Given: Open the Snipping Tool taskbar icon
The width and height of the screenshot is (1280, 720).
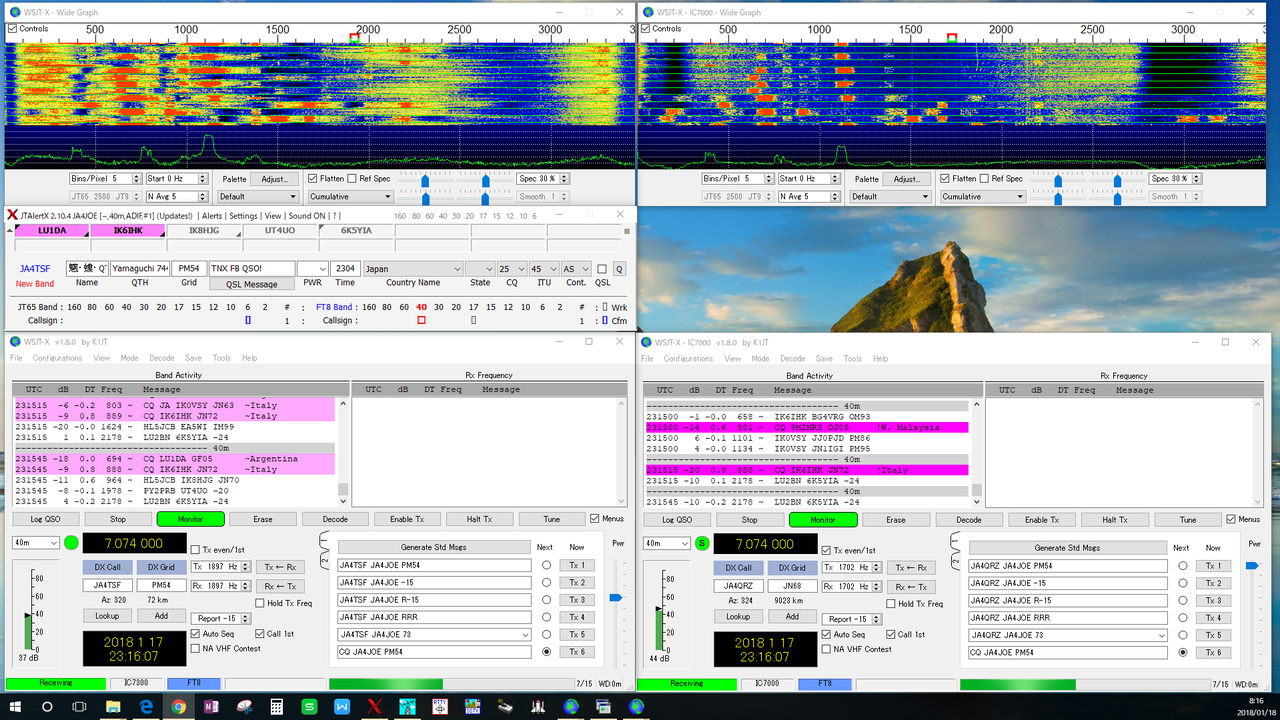Looking at the screenshot, I should 244,706.
